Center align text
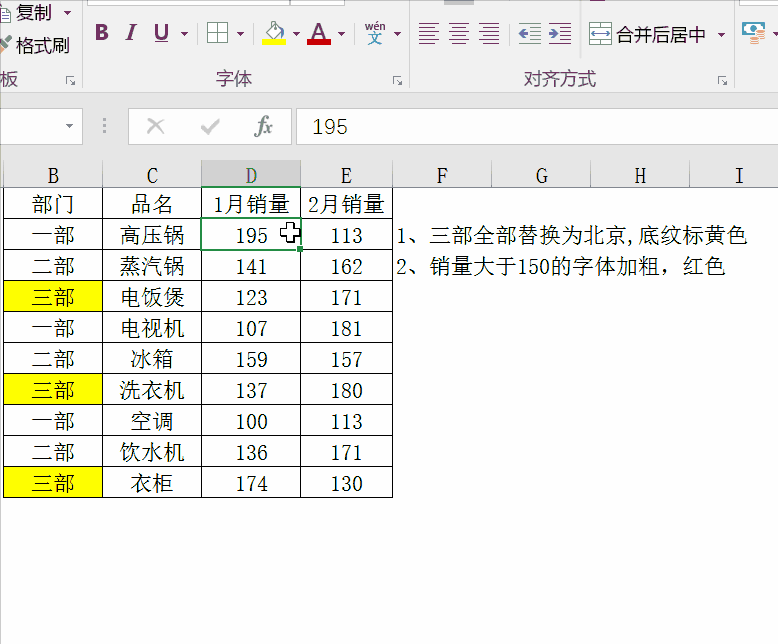This screenshot has width=778, height=644. tap(459, 33)
